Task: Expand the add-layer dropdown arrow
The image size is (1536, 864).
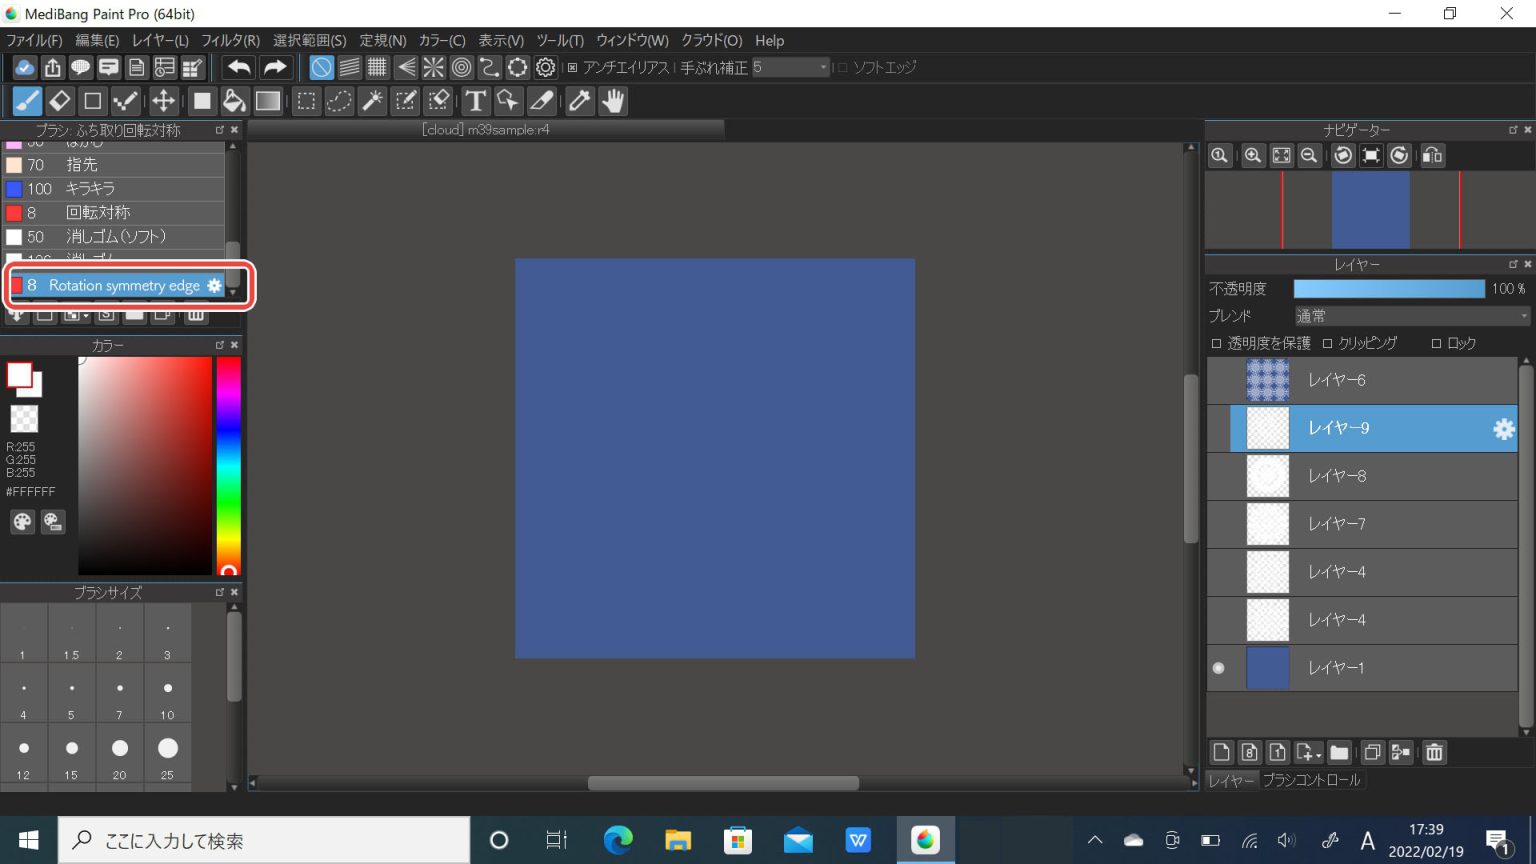Action: click(x=1319, y=754)
